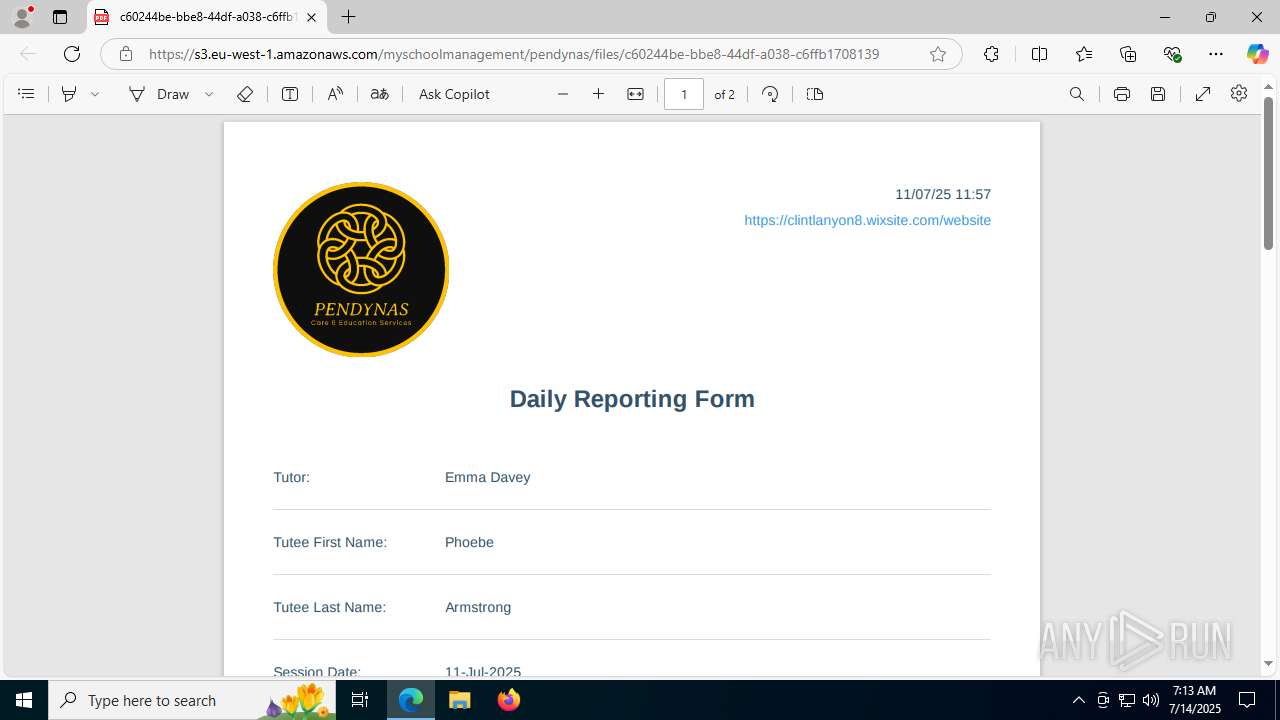Rotate the PDF page
Screen dimensions: 1280x720
click(x=770, y=94)
